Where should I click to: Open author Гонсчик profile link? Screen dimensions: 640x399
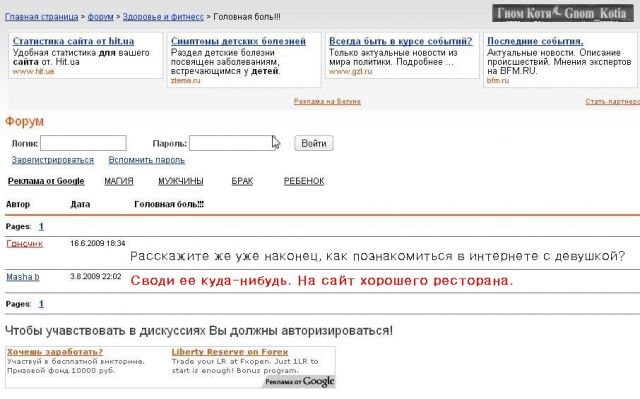point(24,244)
